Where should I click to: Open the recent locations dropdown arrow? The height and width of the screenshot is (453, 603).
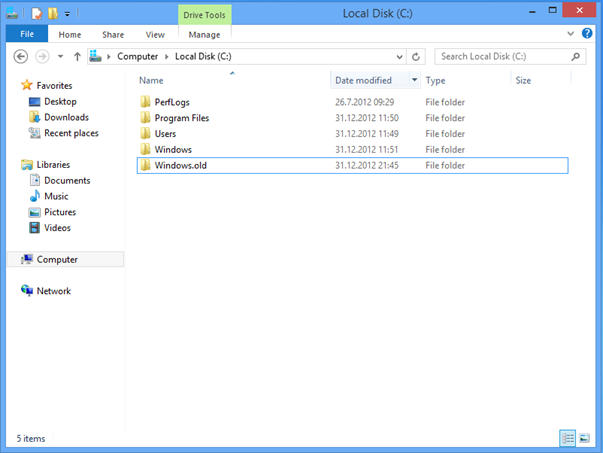(x=60, y=57)
